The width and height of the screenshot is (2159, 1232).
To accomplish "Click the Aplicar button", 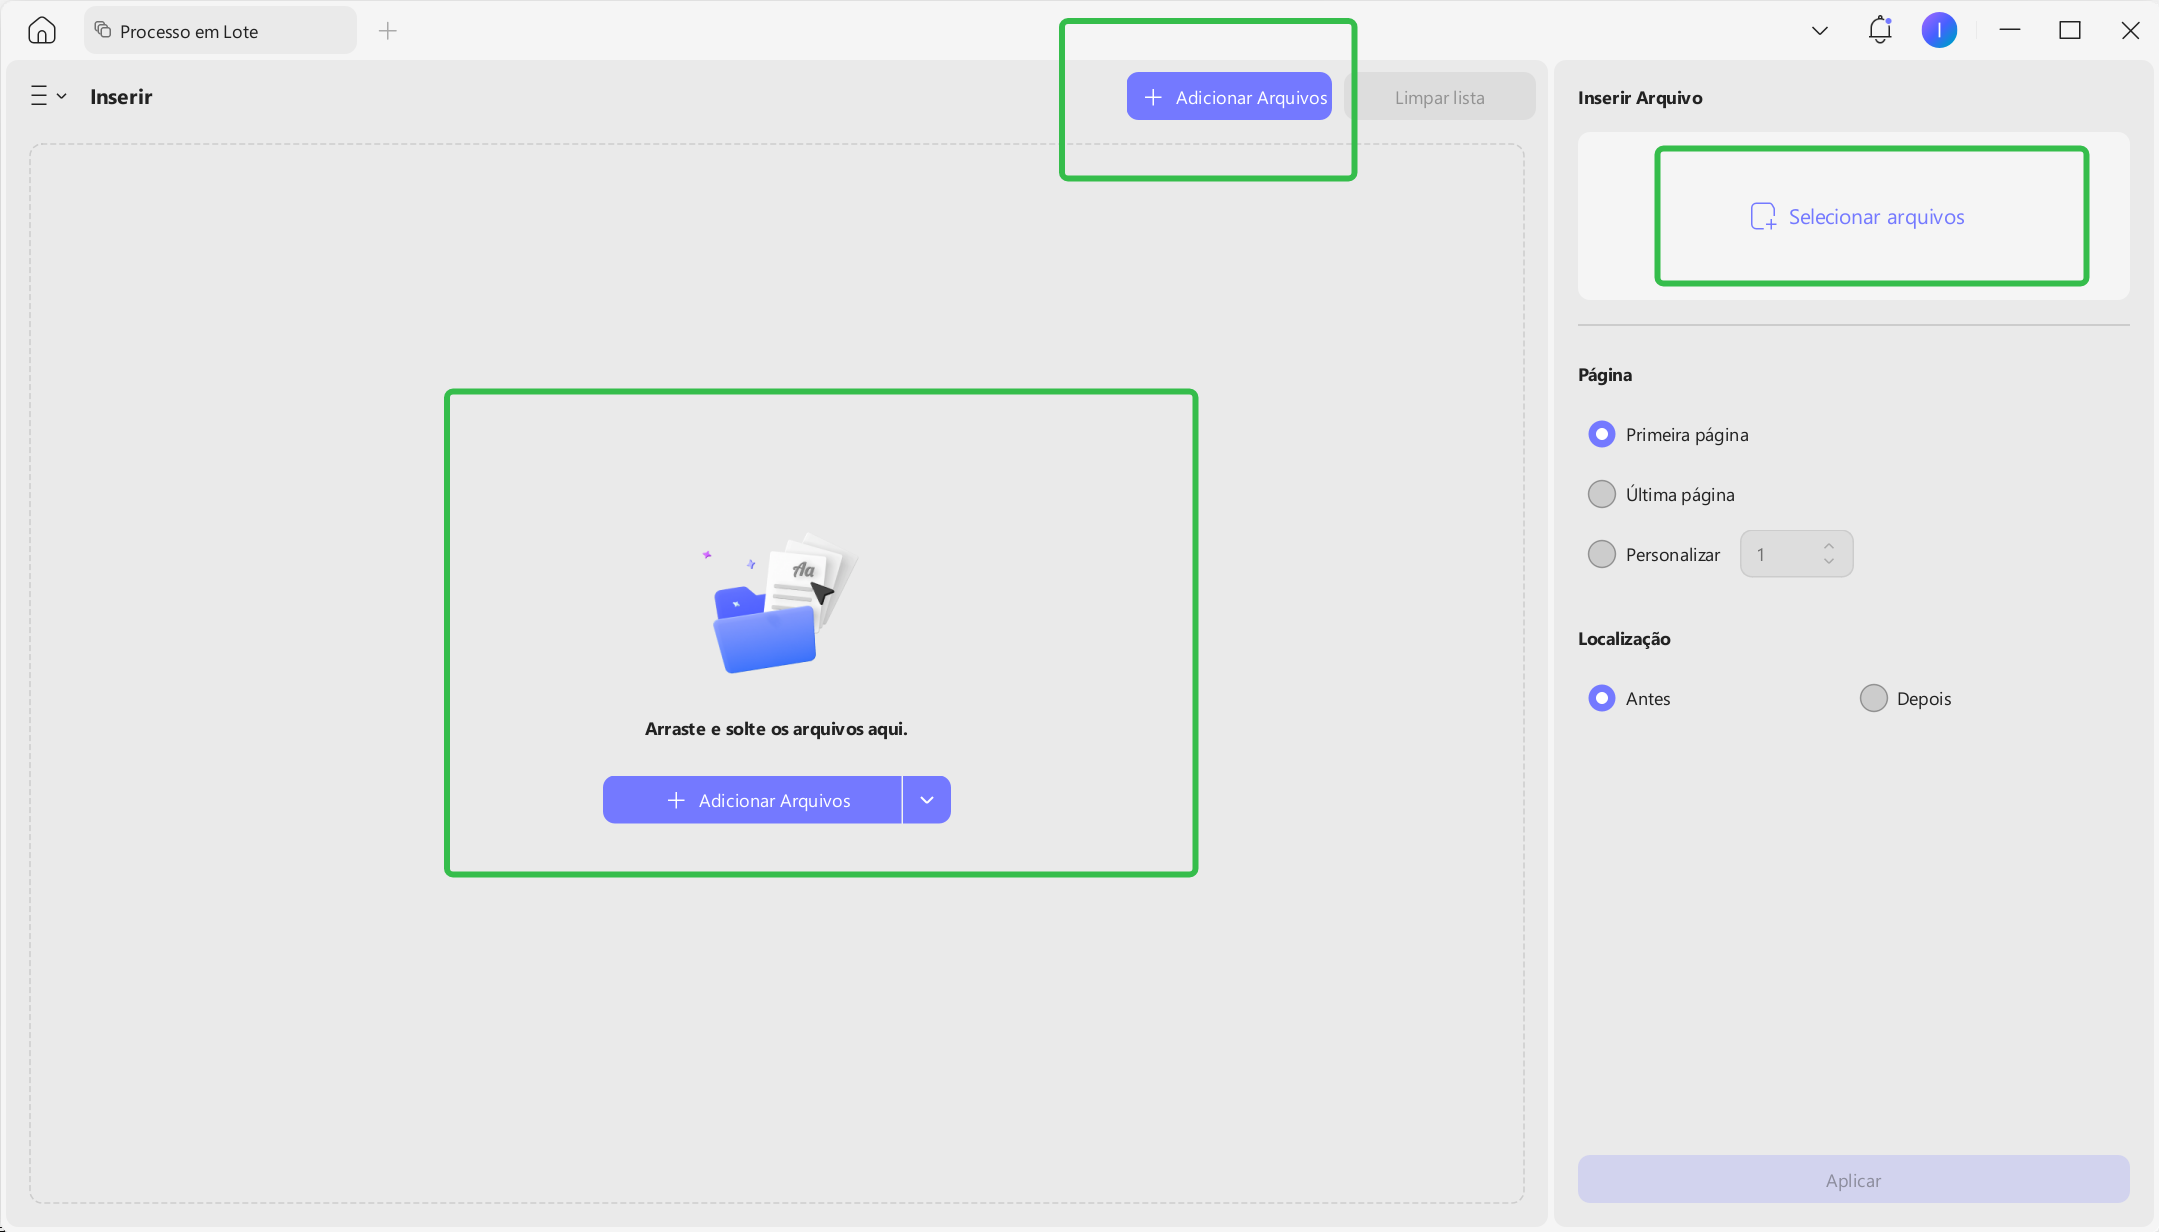I will pyautogui.click(x=1853, y=1180).
